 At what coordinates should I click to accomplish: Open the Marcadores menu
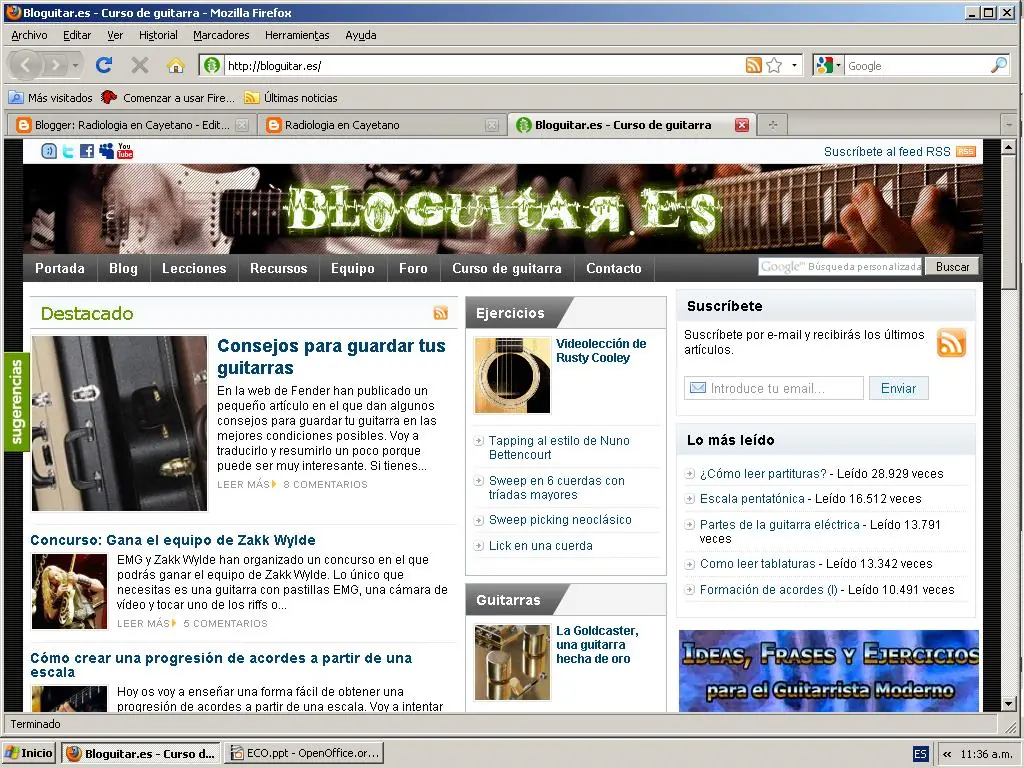pos(221,35)
